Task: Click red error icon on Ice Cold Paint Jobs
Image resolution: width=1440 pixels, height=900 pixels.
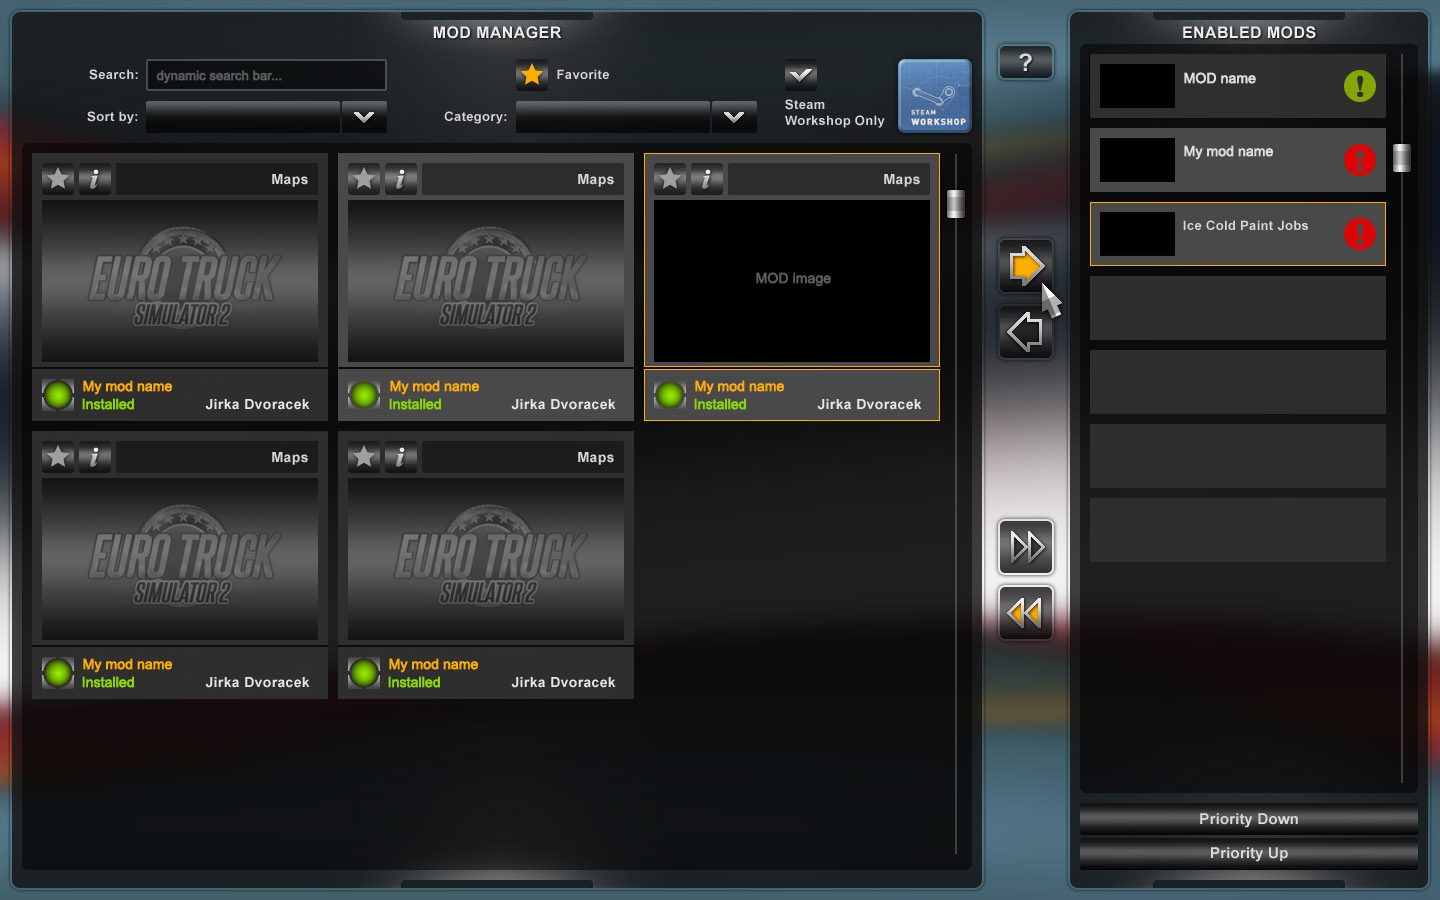Action: [x=1360, y=234]
